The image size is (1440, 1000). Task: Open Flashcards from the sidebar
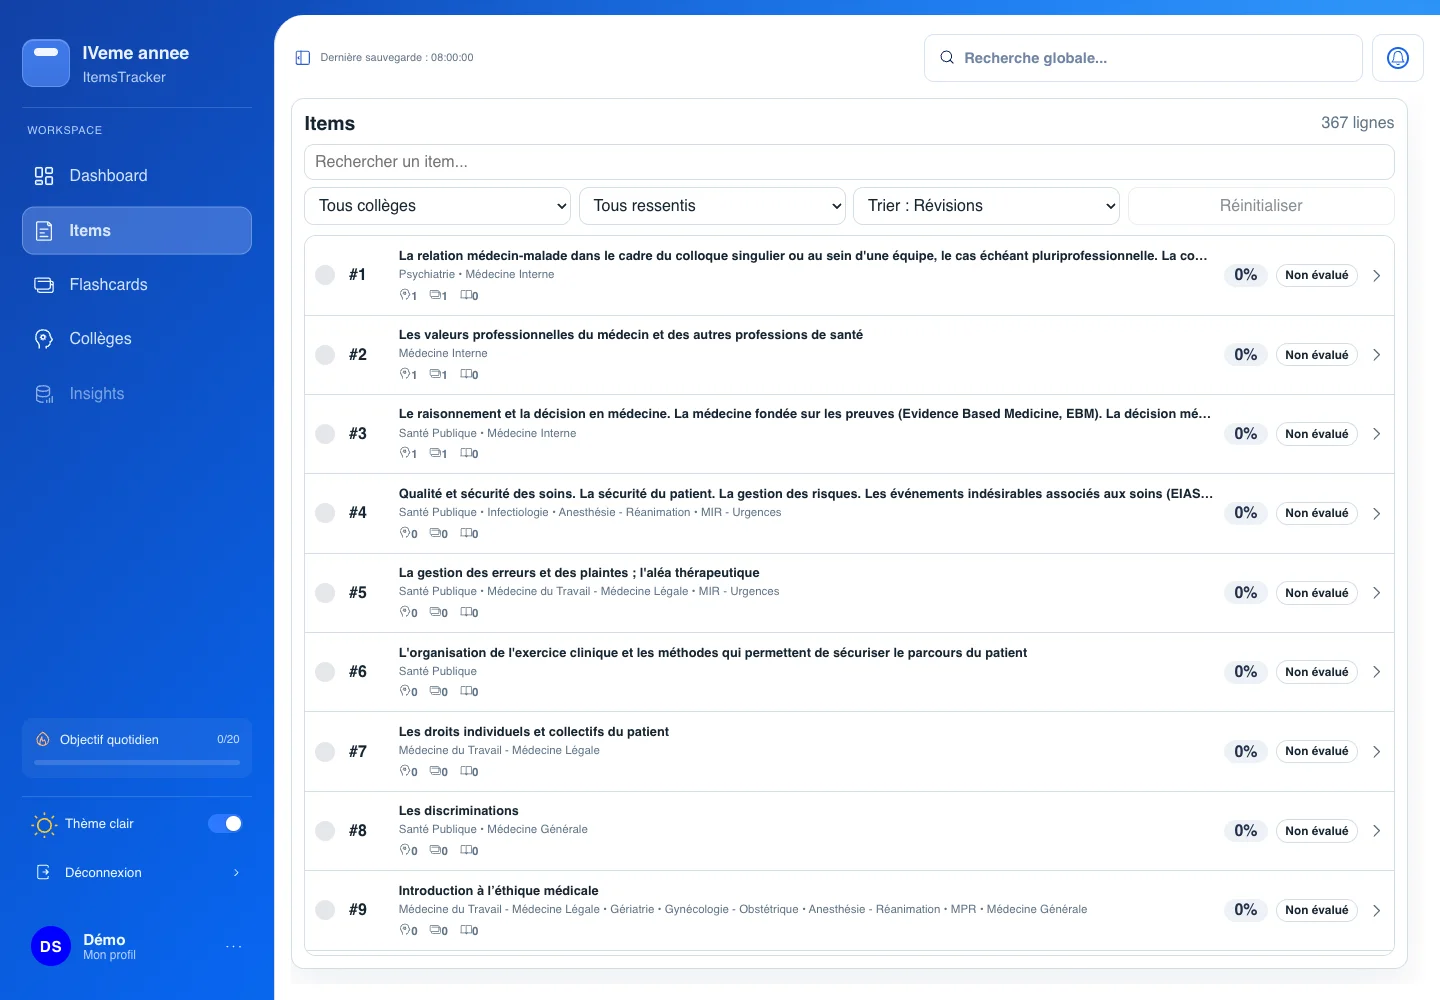[137, 285]
